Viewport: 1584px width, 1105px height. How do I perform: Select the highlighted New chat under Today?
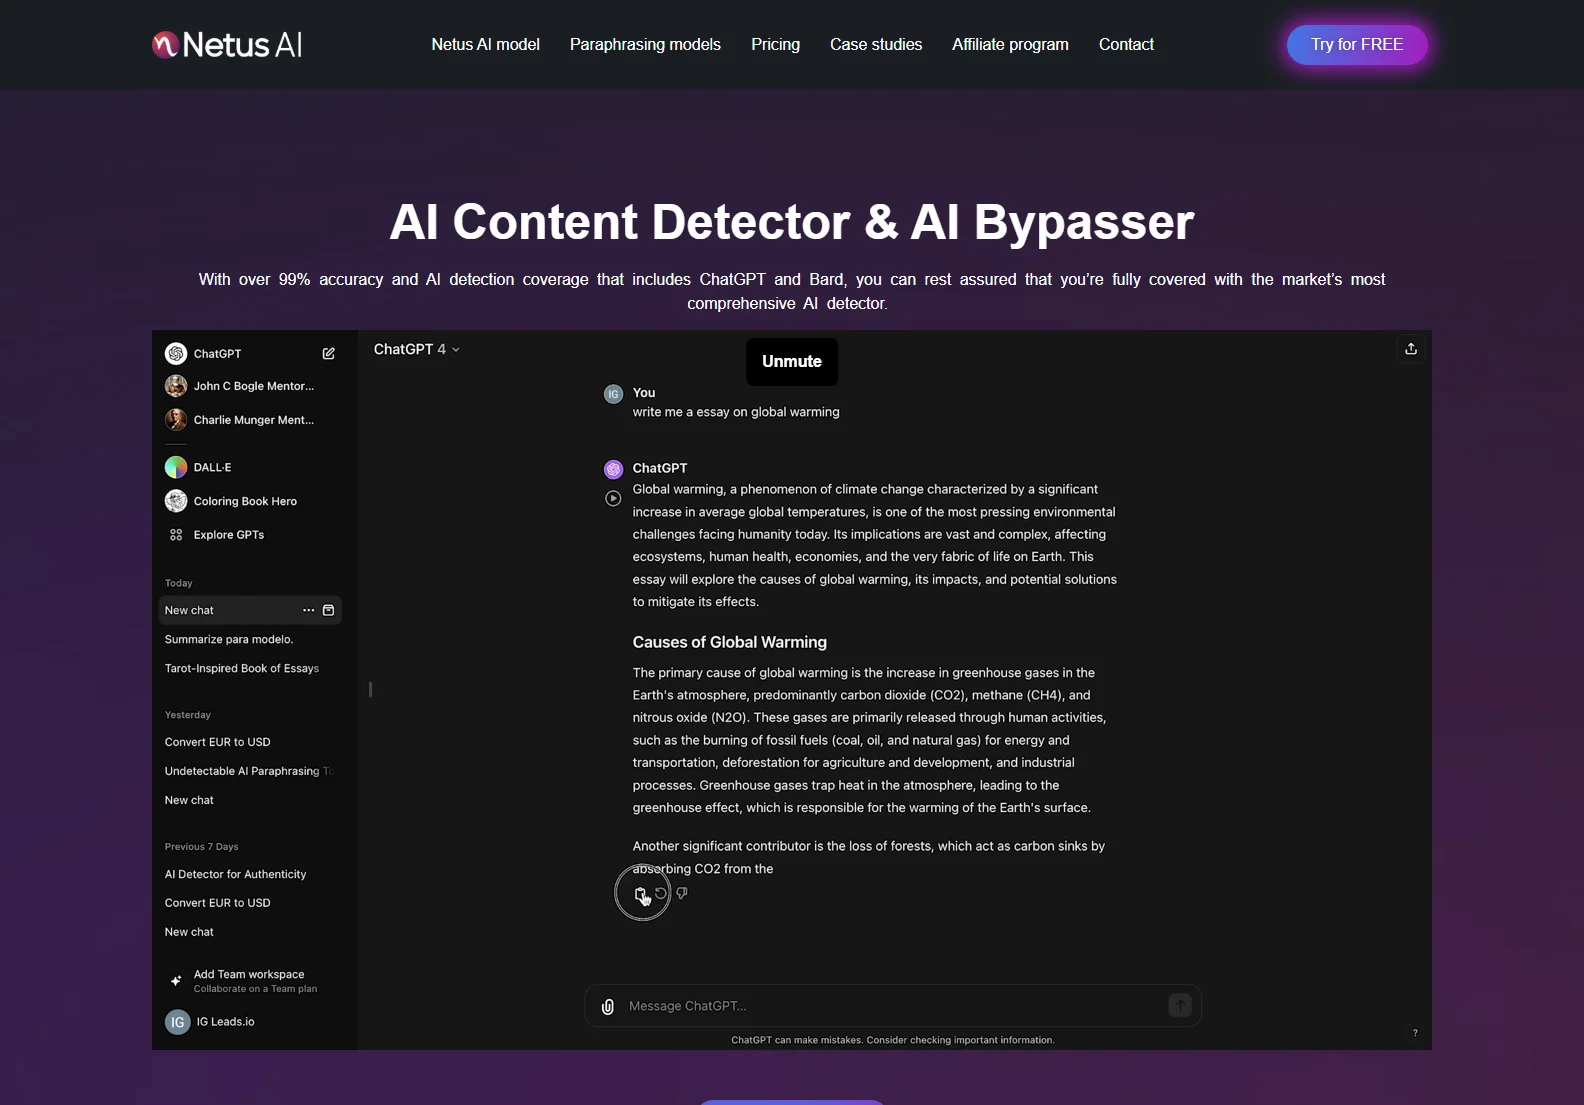250,610
